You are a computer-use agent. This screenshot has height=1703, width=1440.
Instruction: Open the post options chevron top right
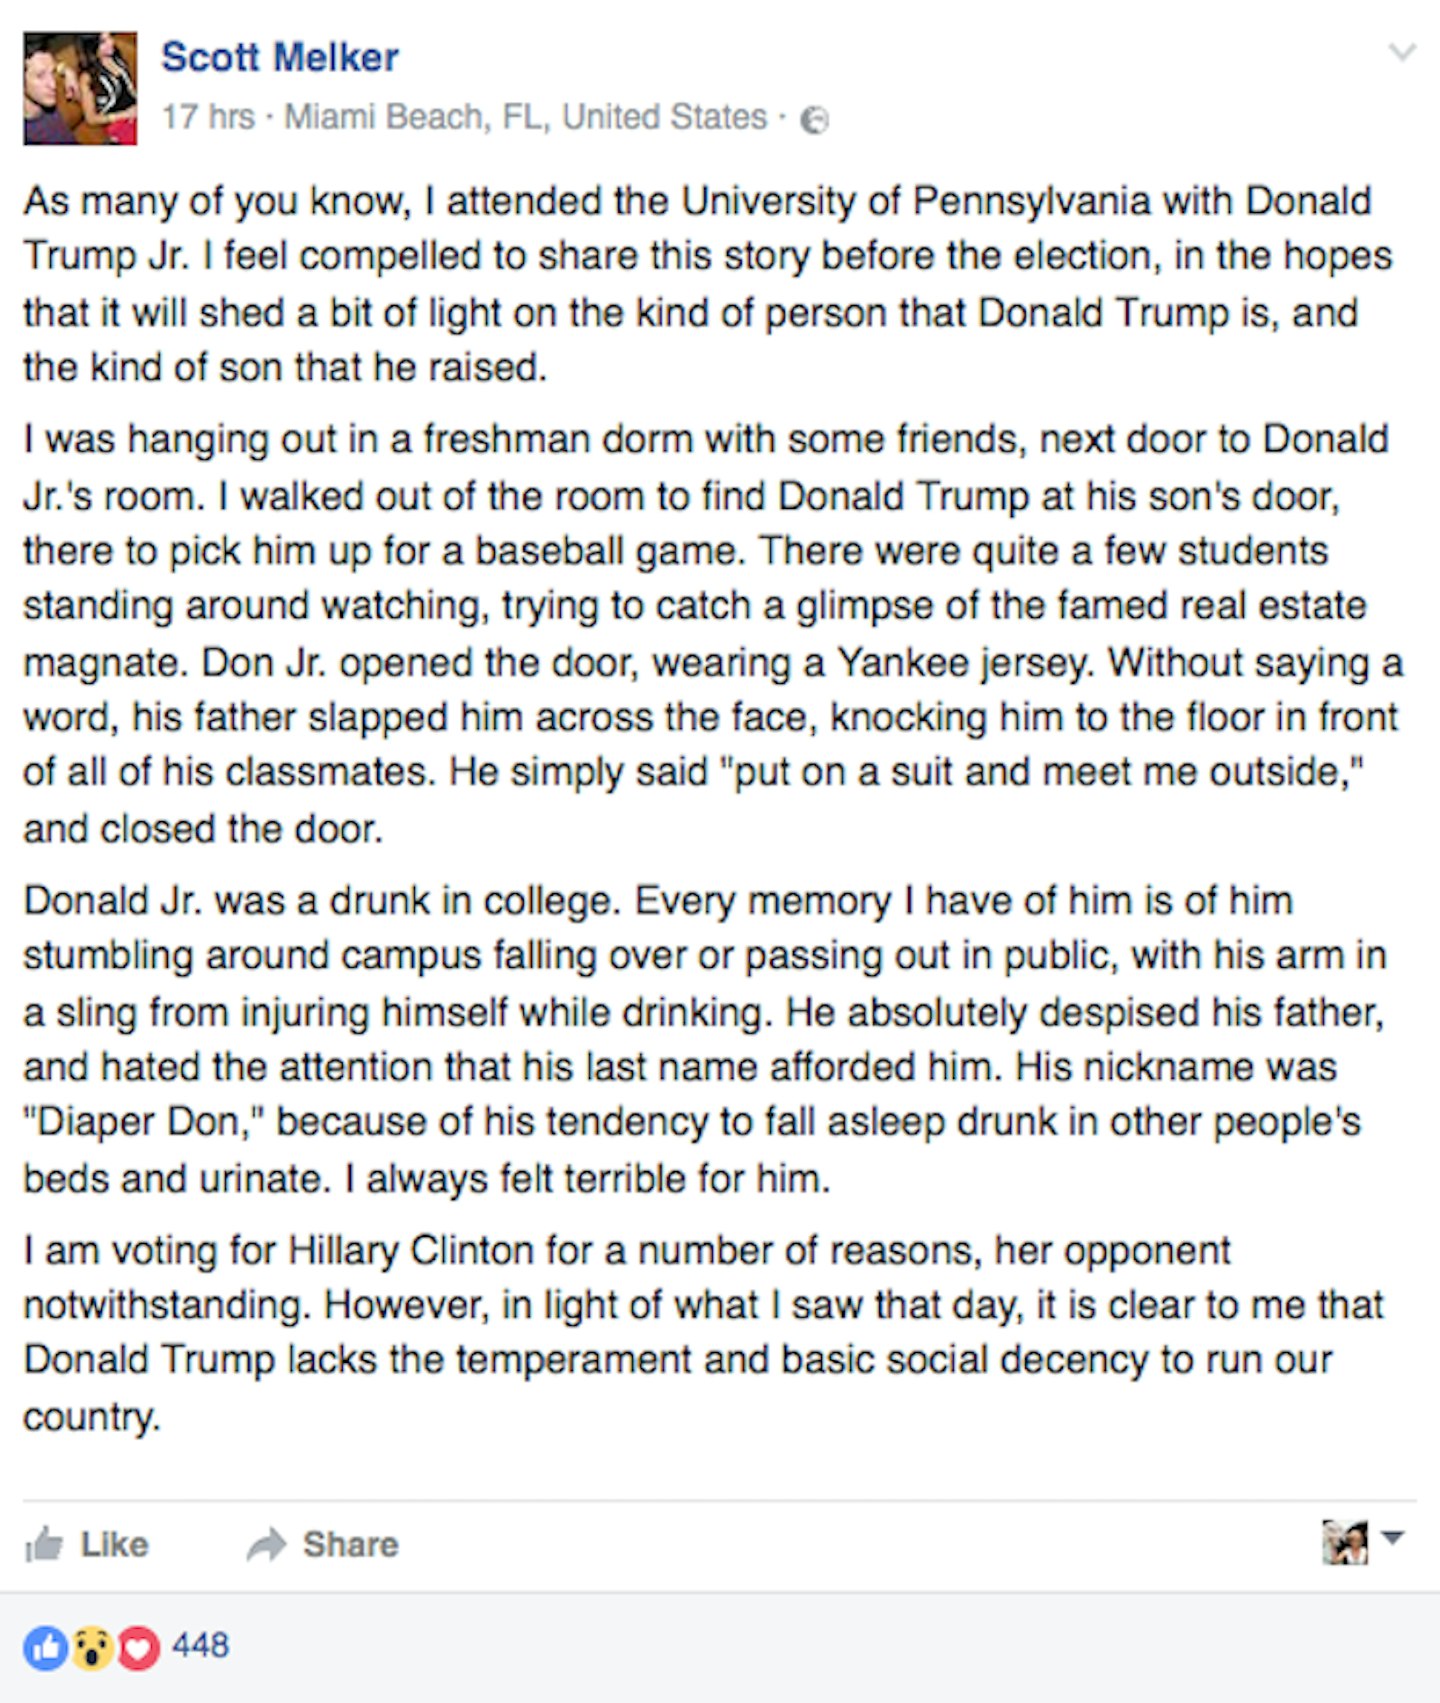click(x=1403, y=52)
